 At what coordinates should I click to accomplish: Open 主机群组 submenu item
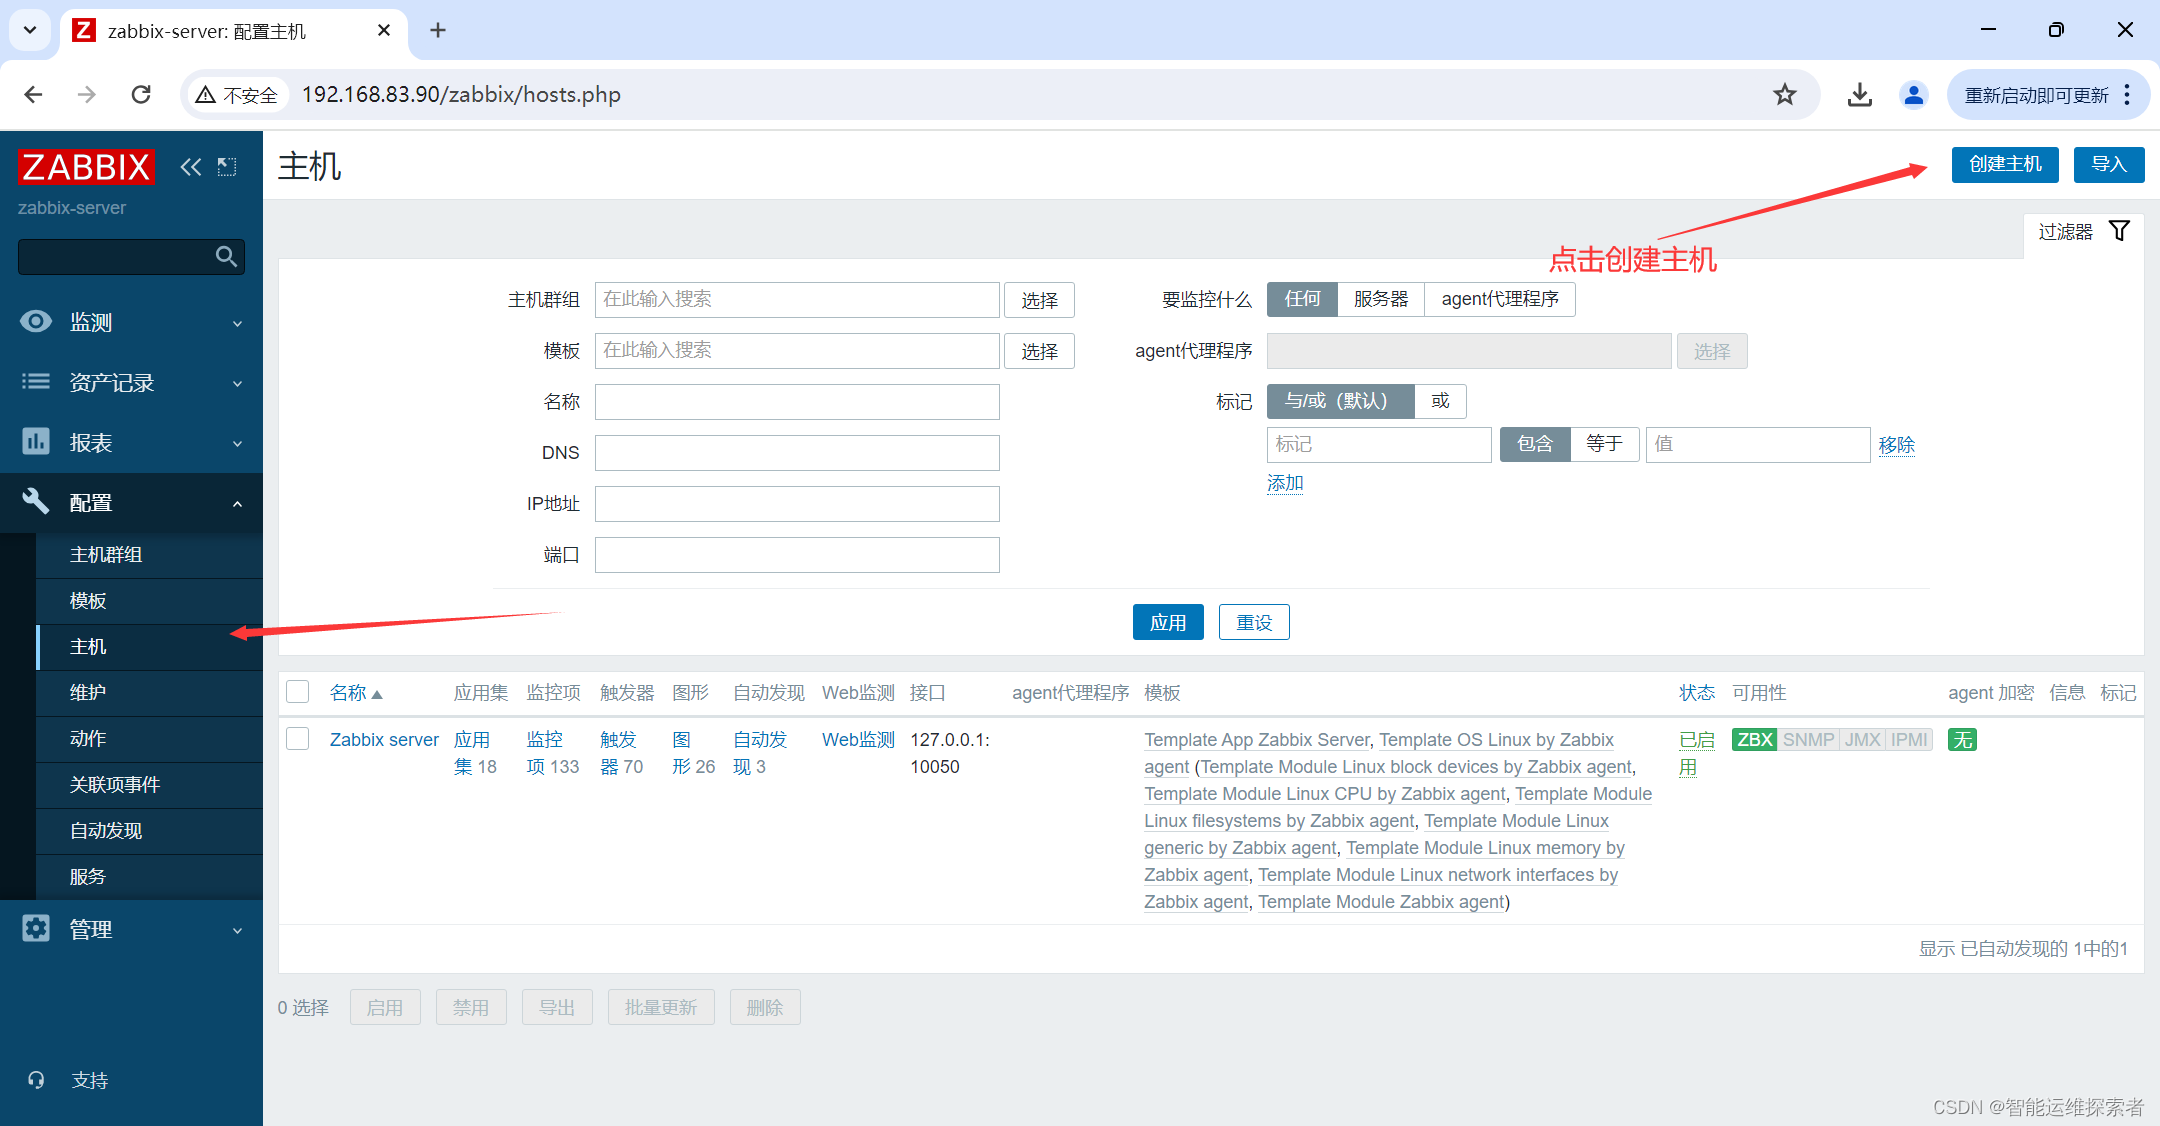point(106,554)
